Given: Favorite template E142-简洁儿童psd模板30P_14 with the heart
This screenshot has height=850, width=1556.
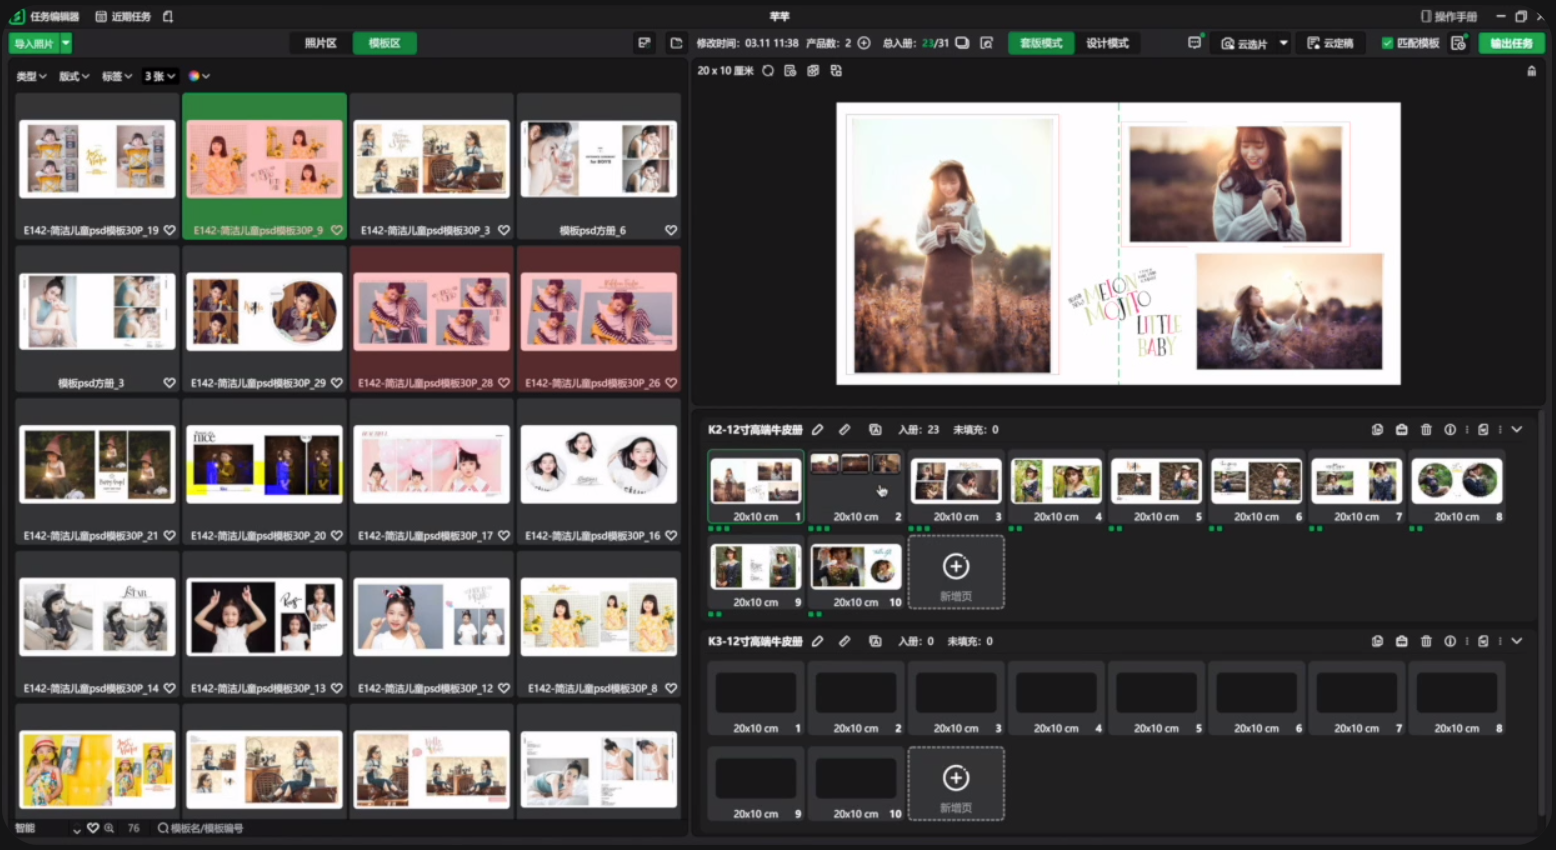Looking at the screenshot, I should 170,688.
